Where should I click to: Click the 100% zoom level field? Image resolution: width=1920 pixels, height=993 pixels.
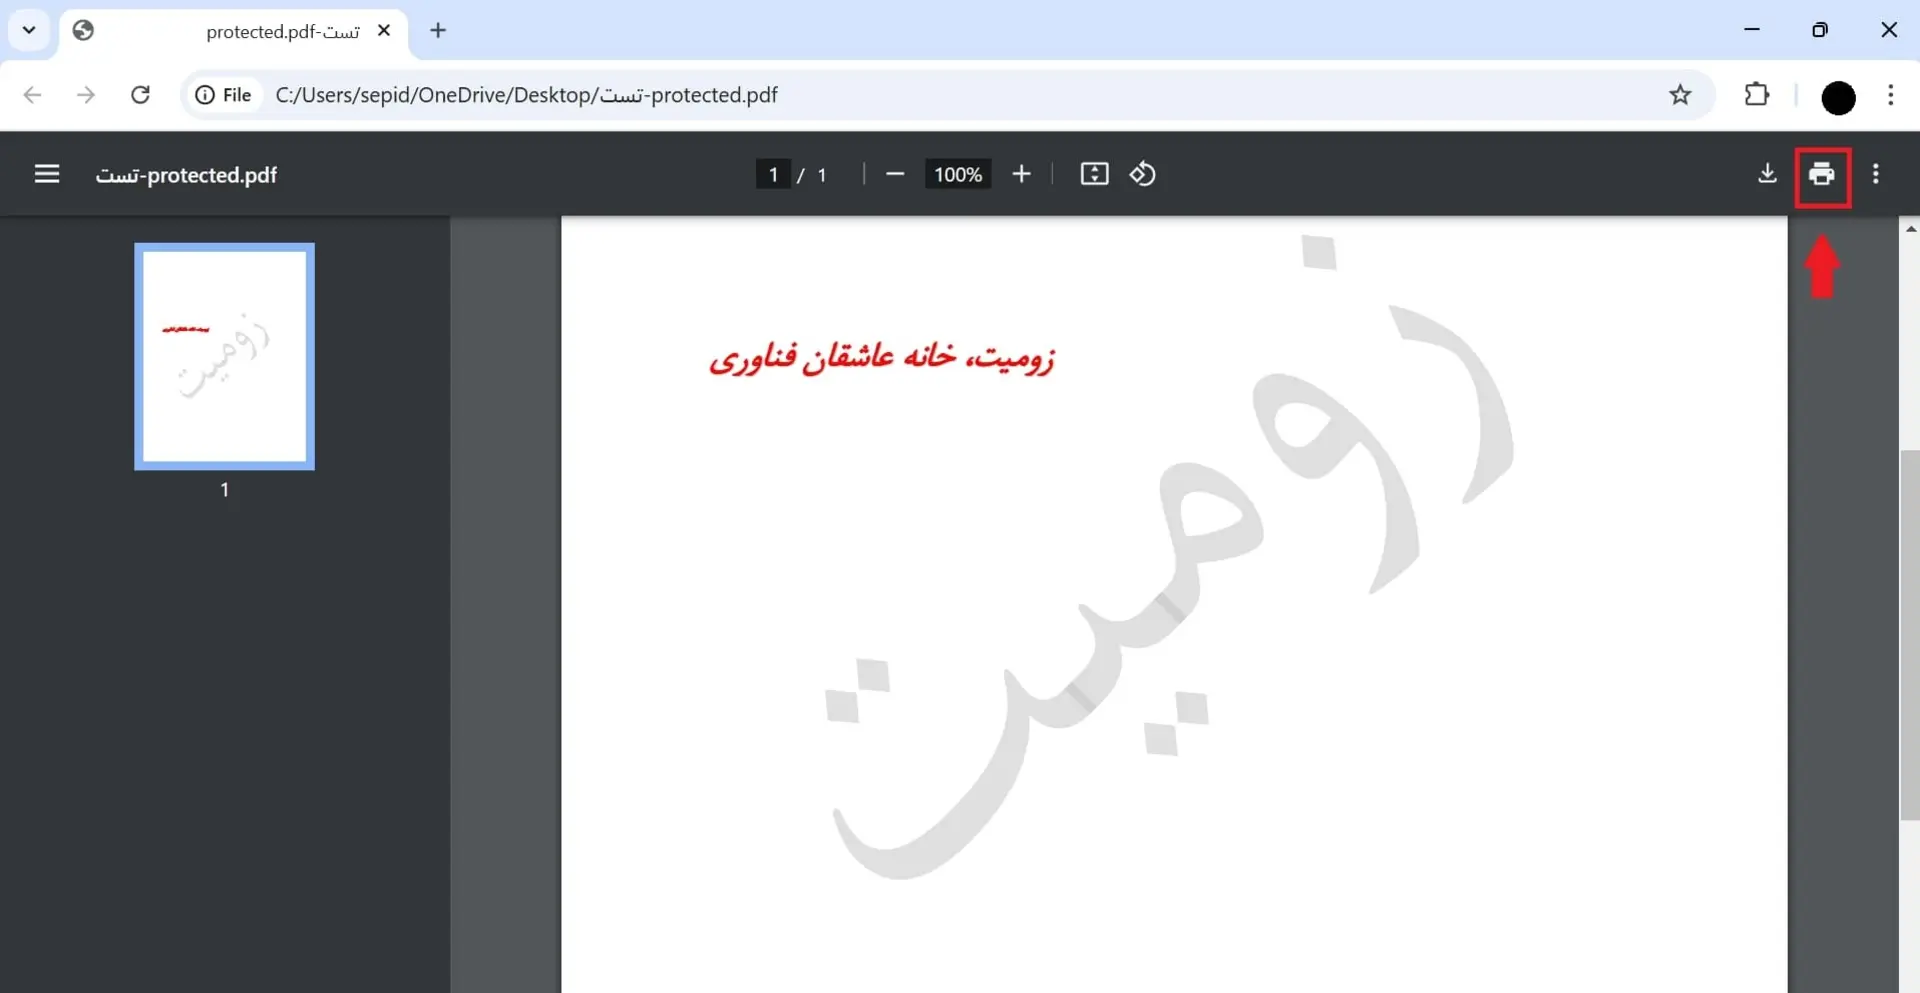(x=958, y=174)
